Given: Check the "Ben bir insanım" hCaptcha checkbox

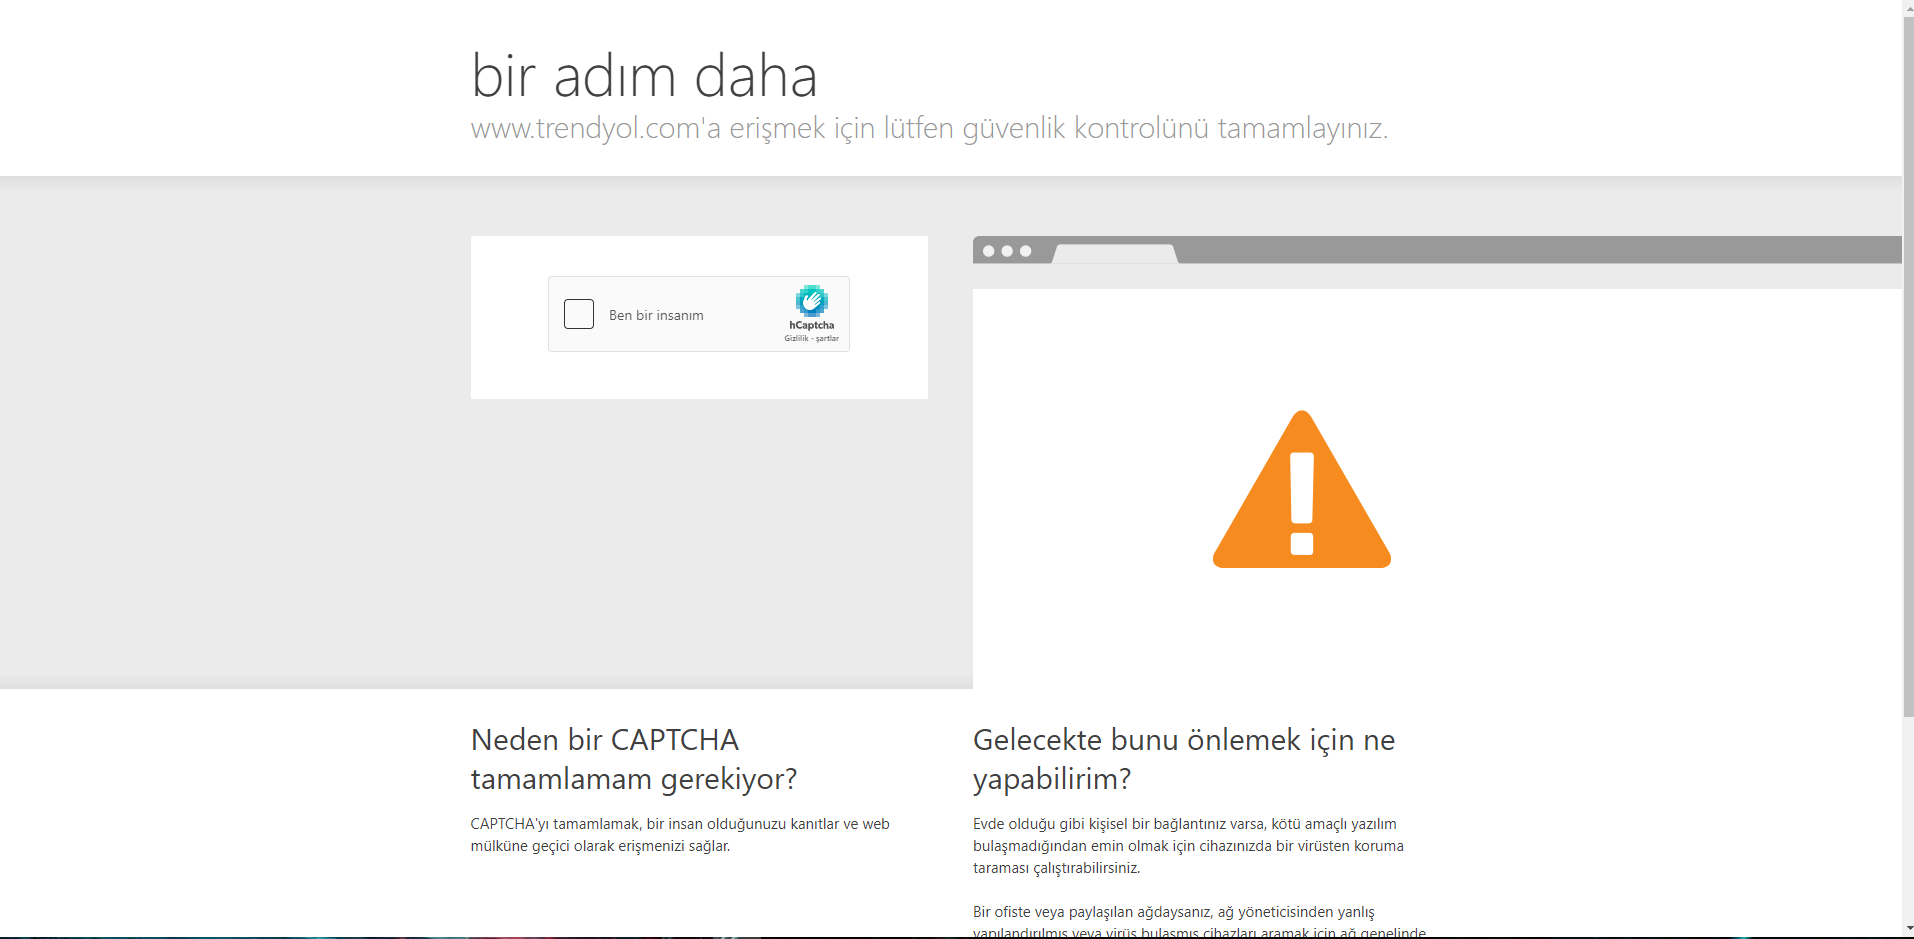Looking at the screenshot, I should click(579, 314).
